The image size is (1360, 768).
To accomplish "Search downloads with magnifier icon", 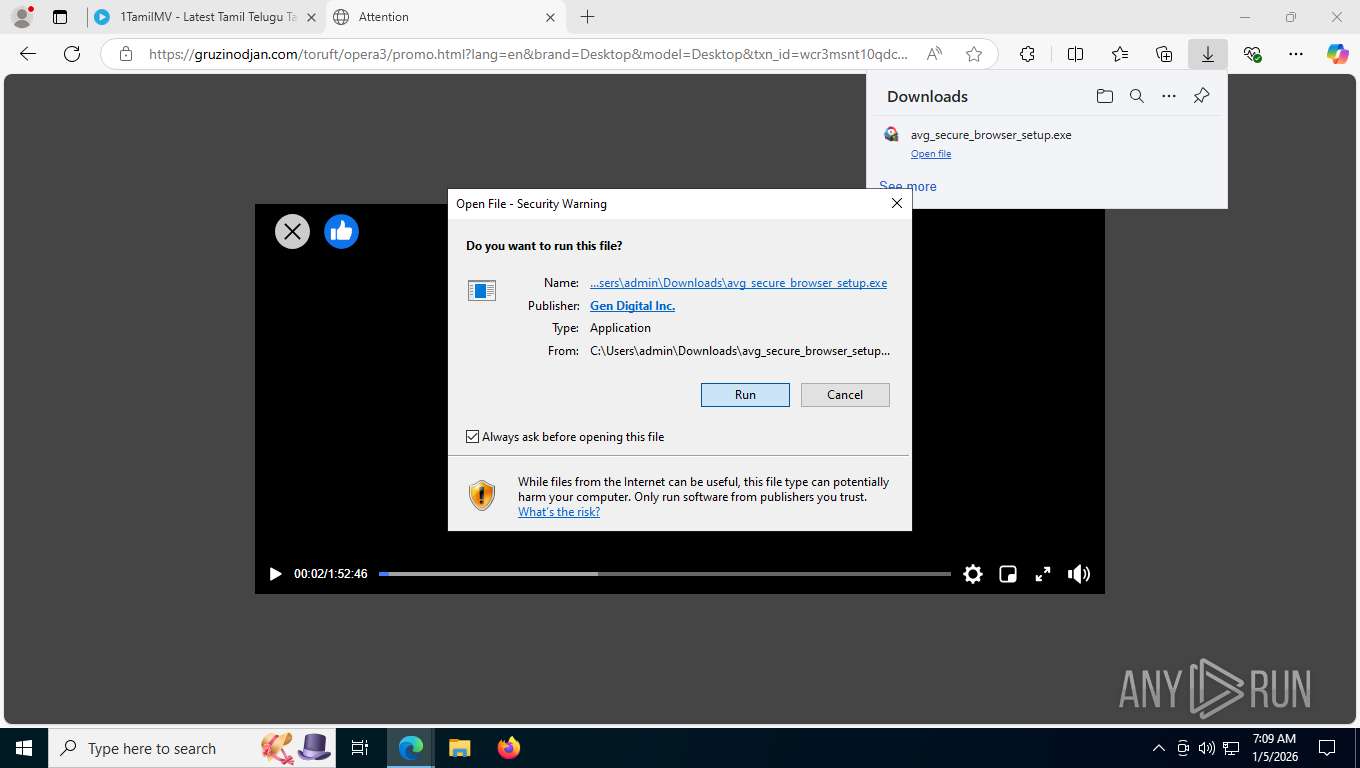I will 1137,96.
